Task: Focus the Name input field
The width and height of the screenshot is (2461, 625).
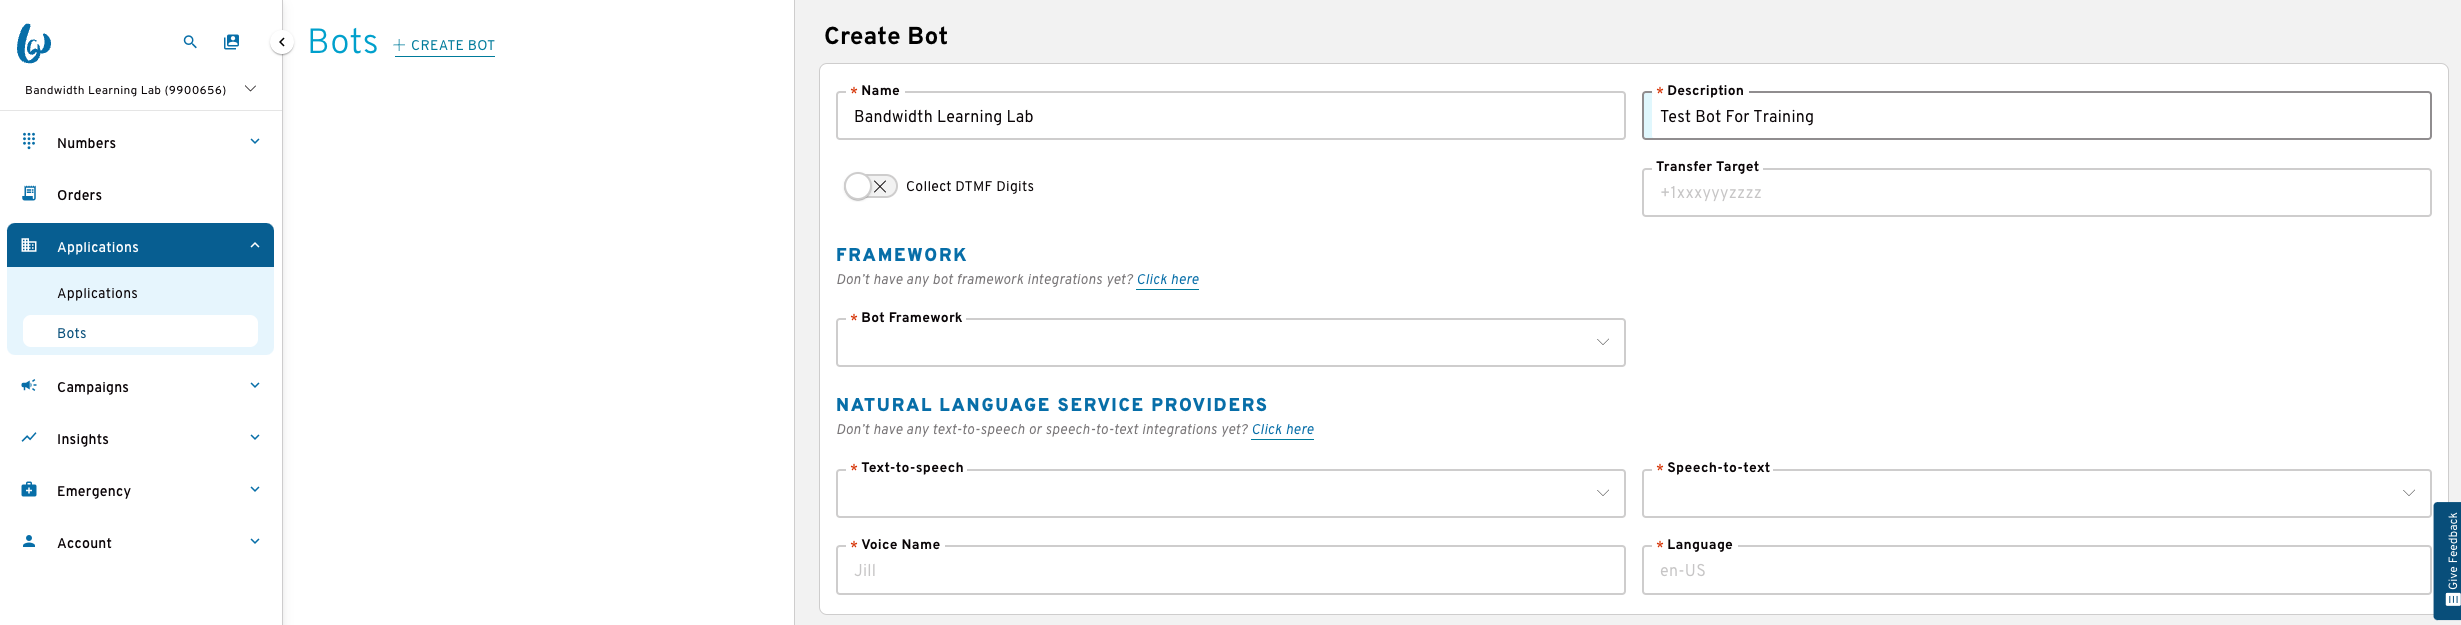Action: (x=1231, y=116)
